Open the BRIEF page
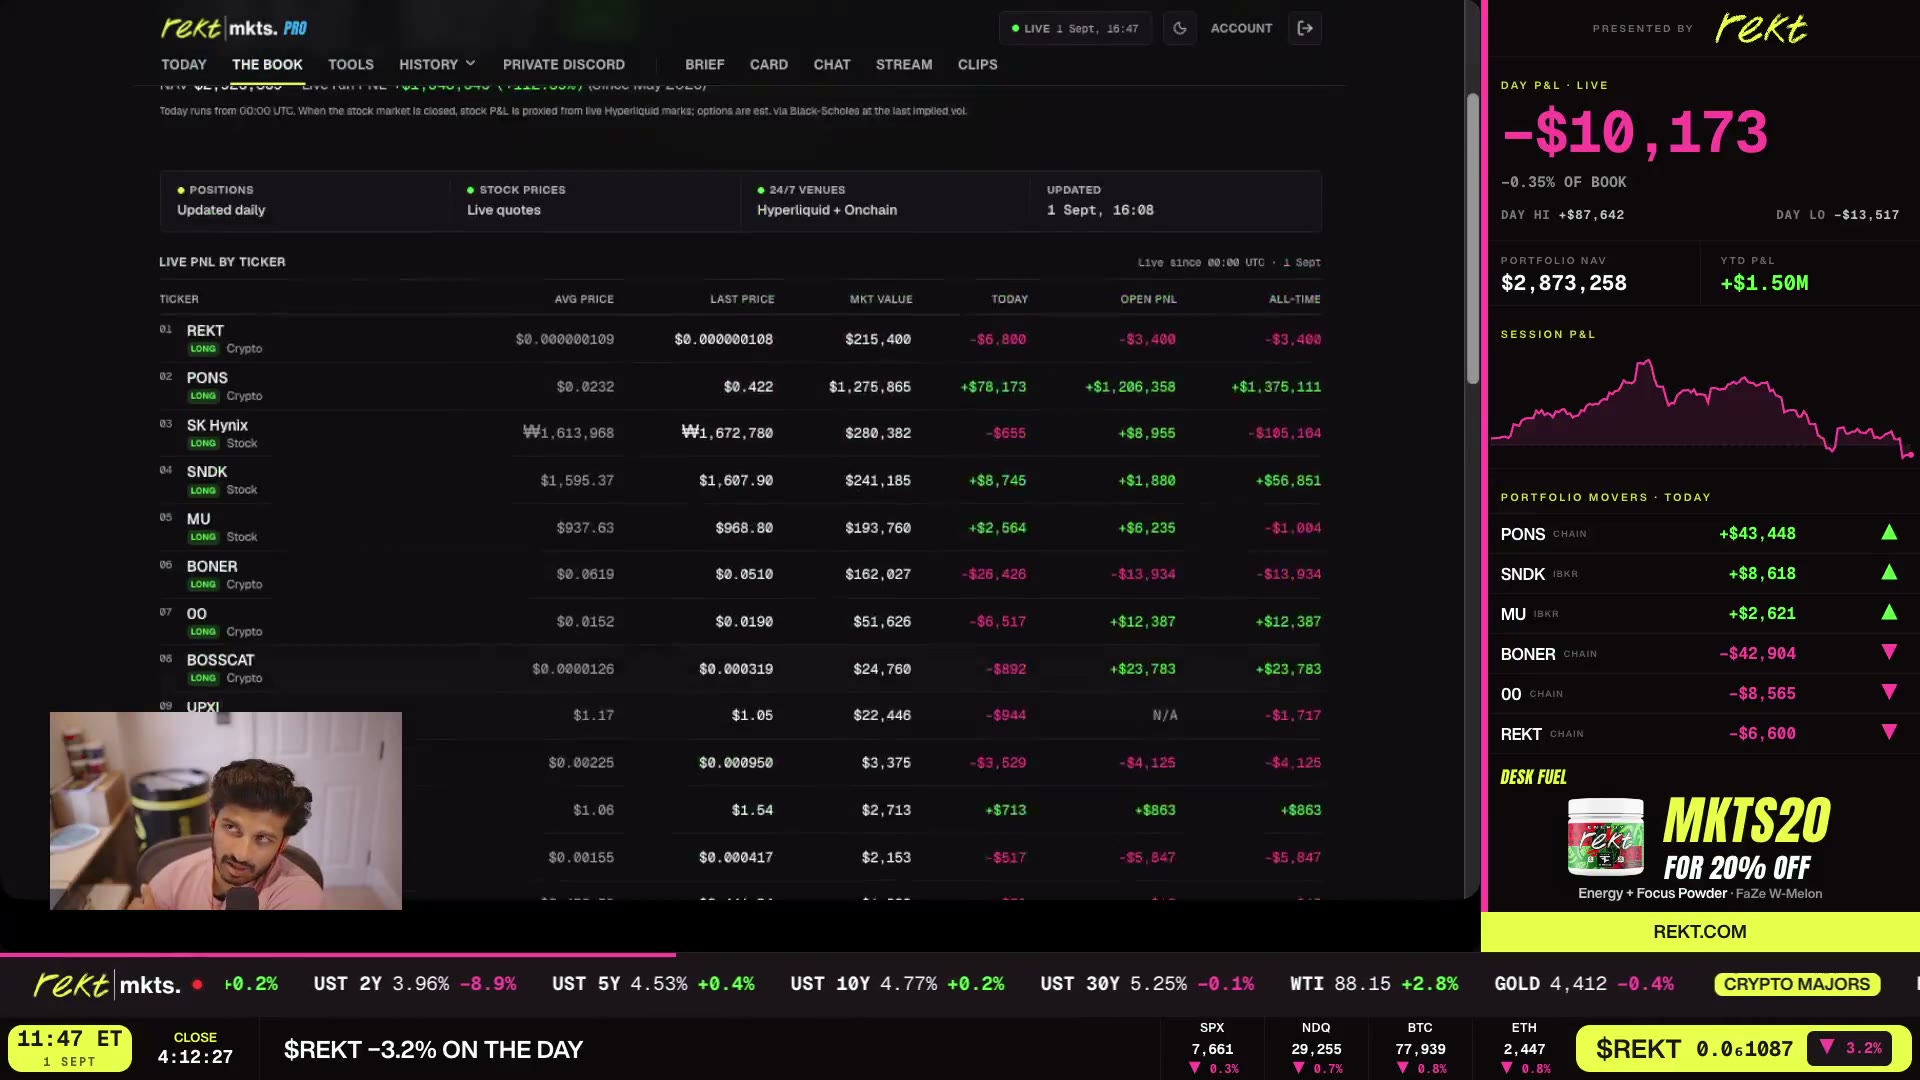 pos(705,64)
